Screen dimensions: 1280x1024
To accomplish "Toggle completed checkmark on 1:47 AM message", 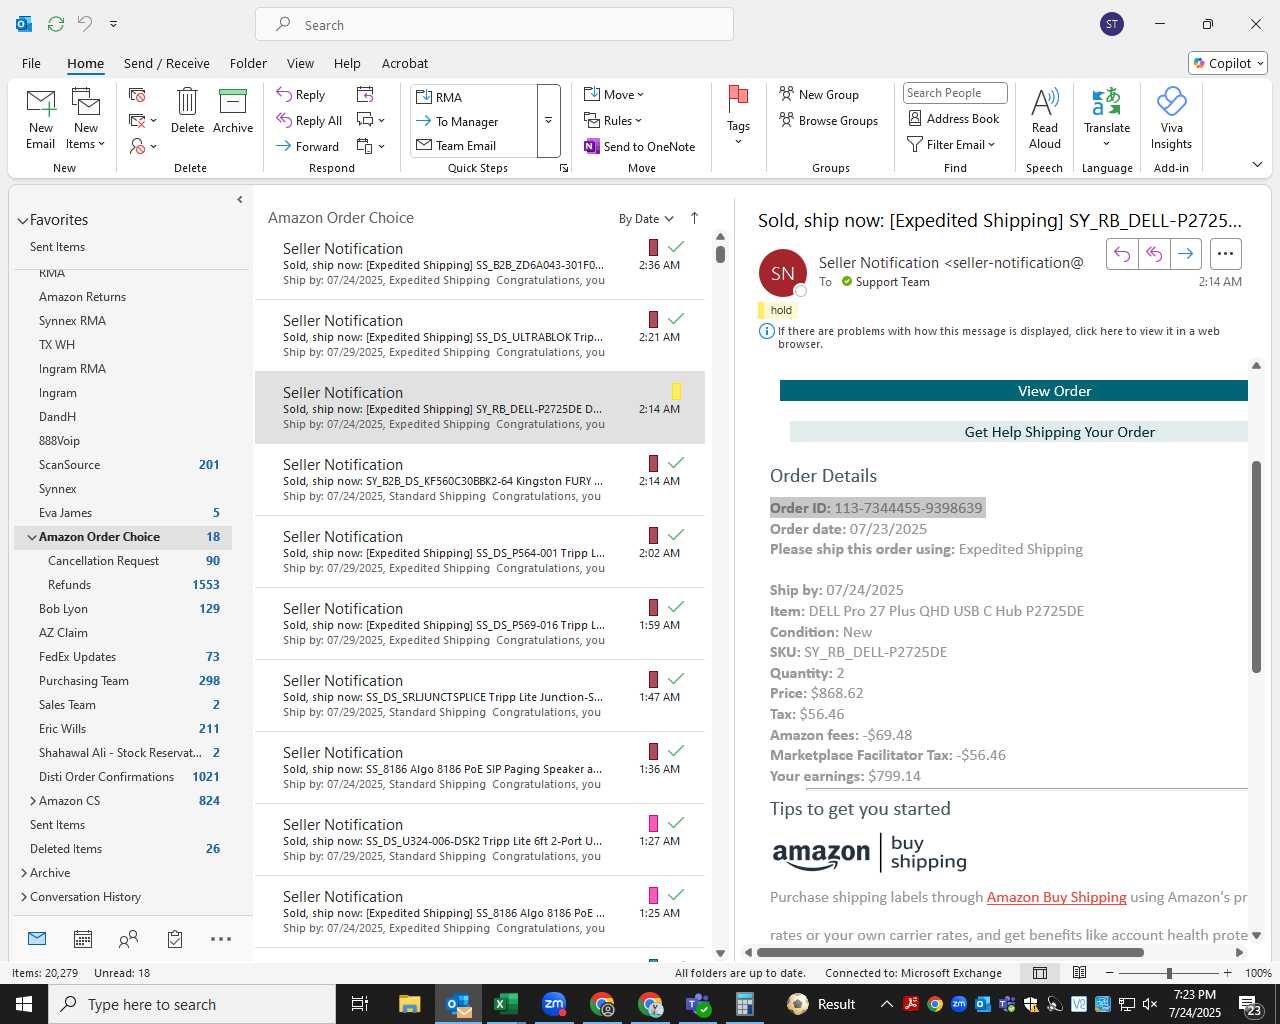I will (x=676, y=679).
